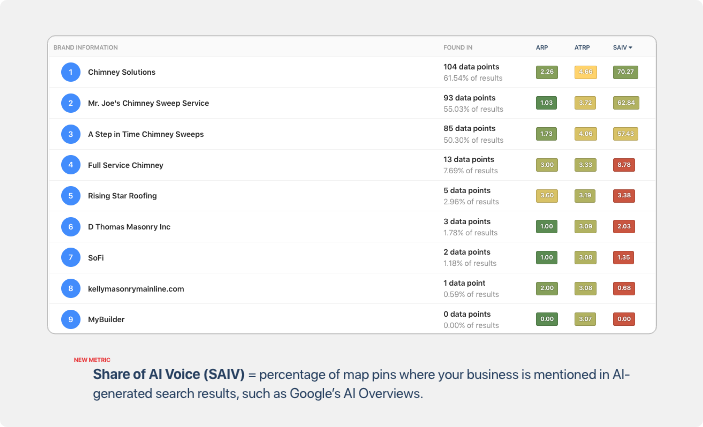Click ARP value 3.00 for Full Service Chimney
Viewport: 703px width, 427px height.
[x=547, y=165]
